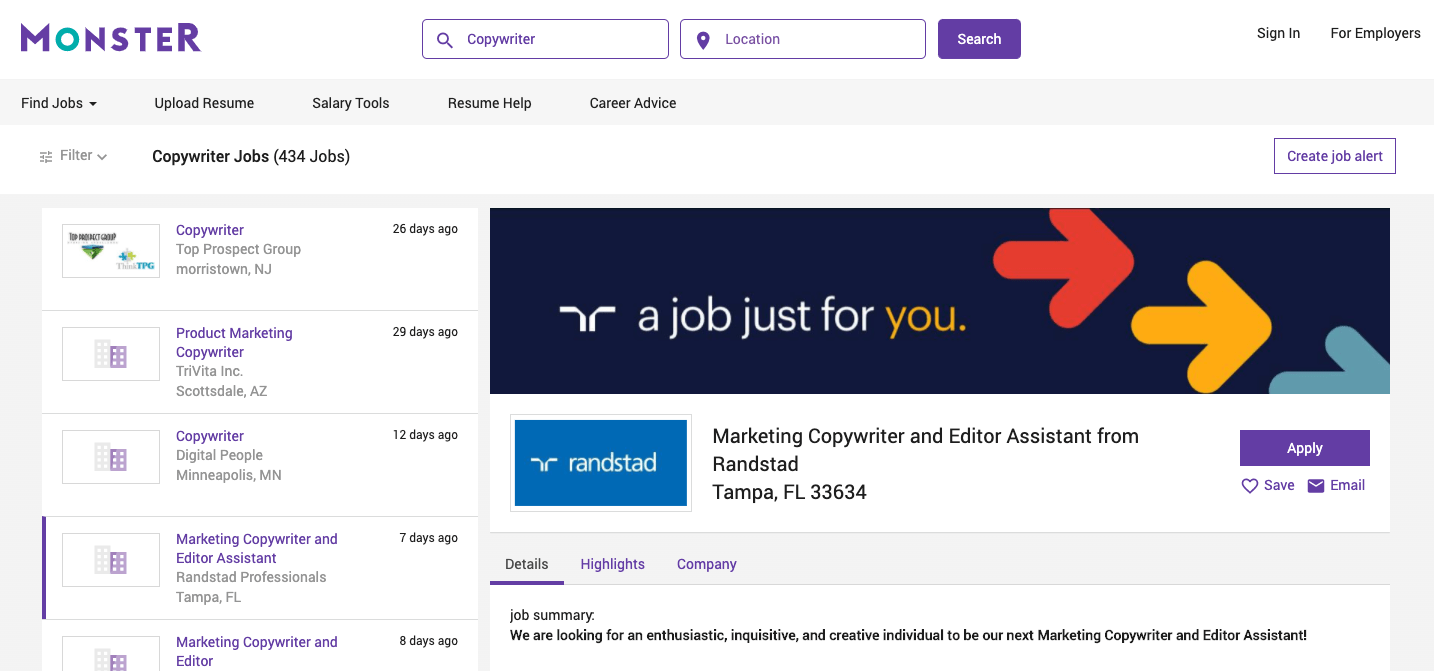1434x671 pixels.
Task: Click the Monster logo
Action: pos(111,38)
